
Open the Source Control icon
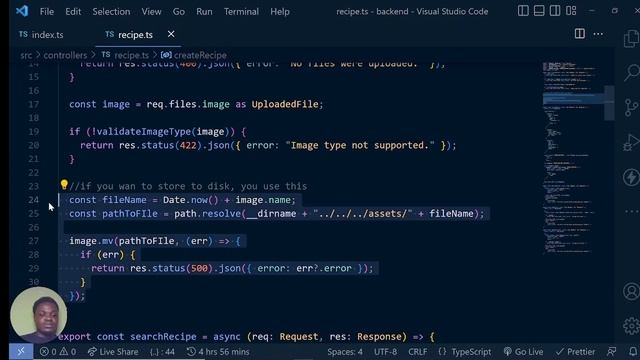pos(632,108)
